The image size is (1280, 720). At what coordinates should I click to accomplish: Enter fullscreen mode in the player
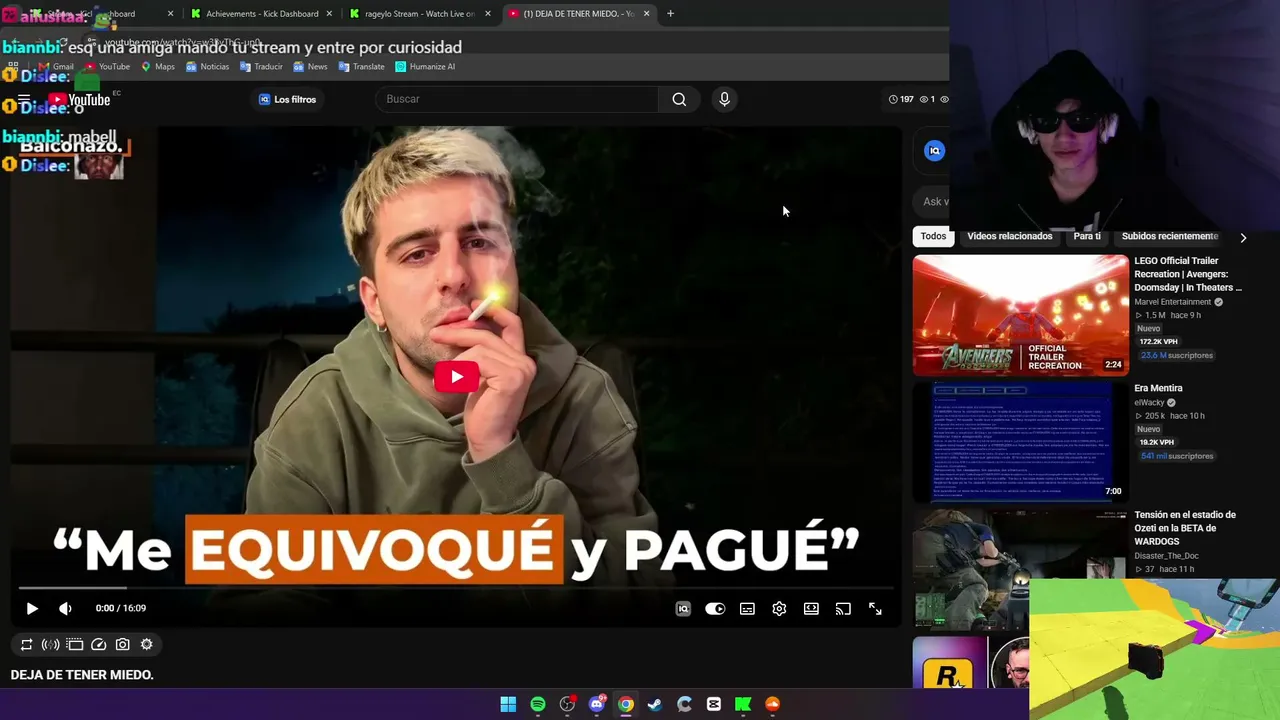(x=875, y=608)
